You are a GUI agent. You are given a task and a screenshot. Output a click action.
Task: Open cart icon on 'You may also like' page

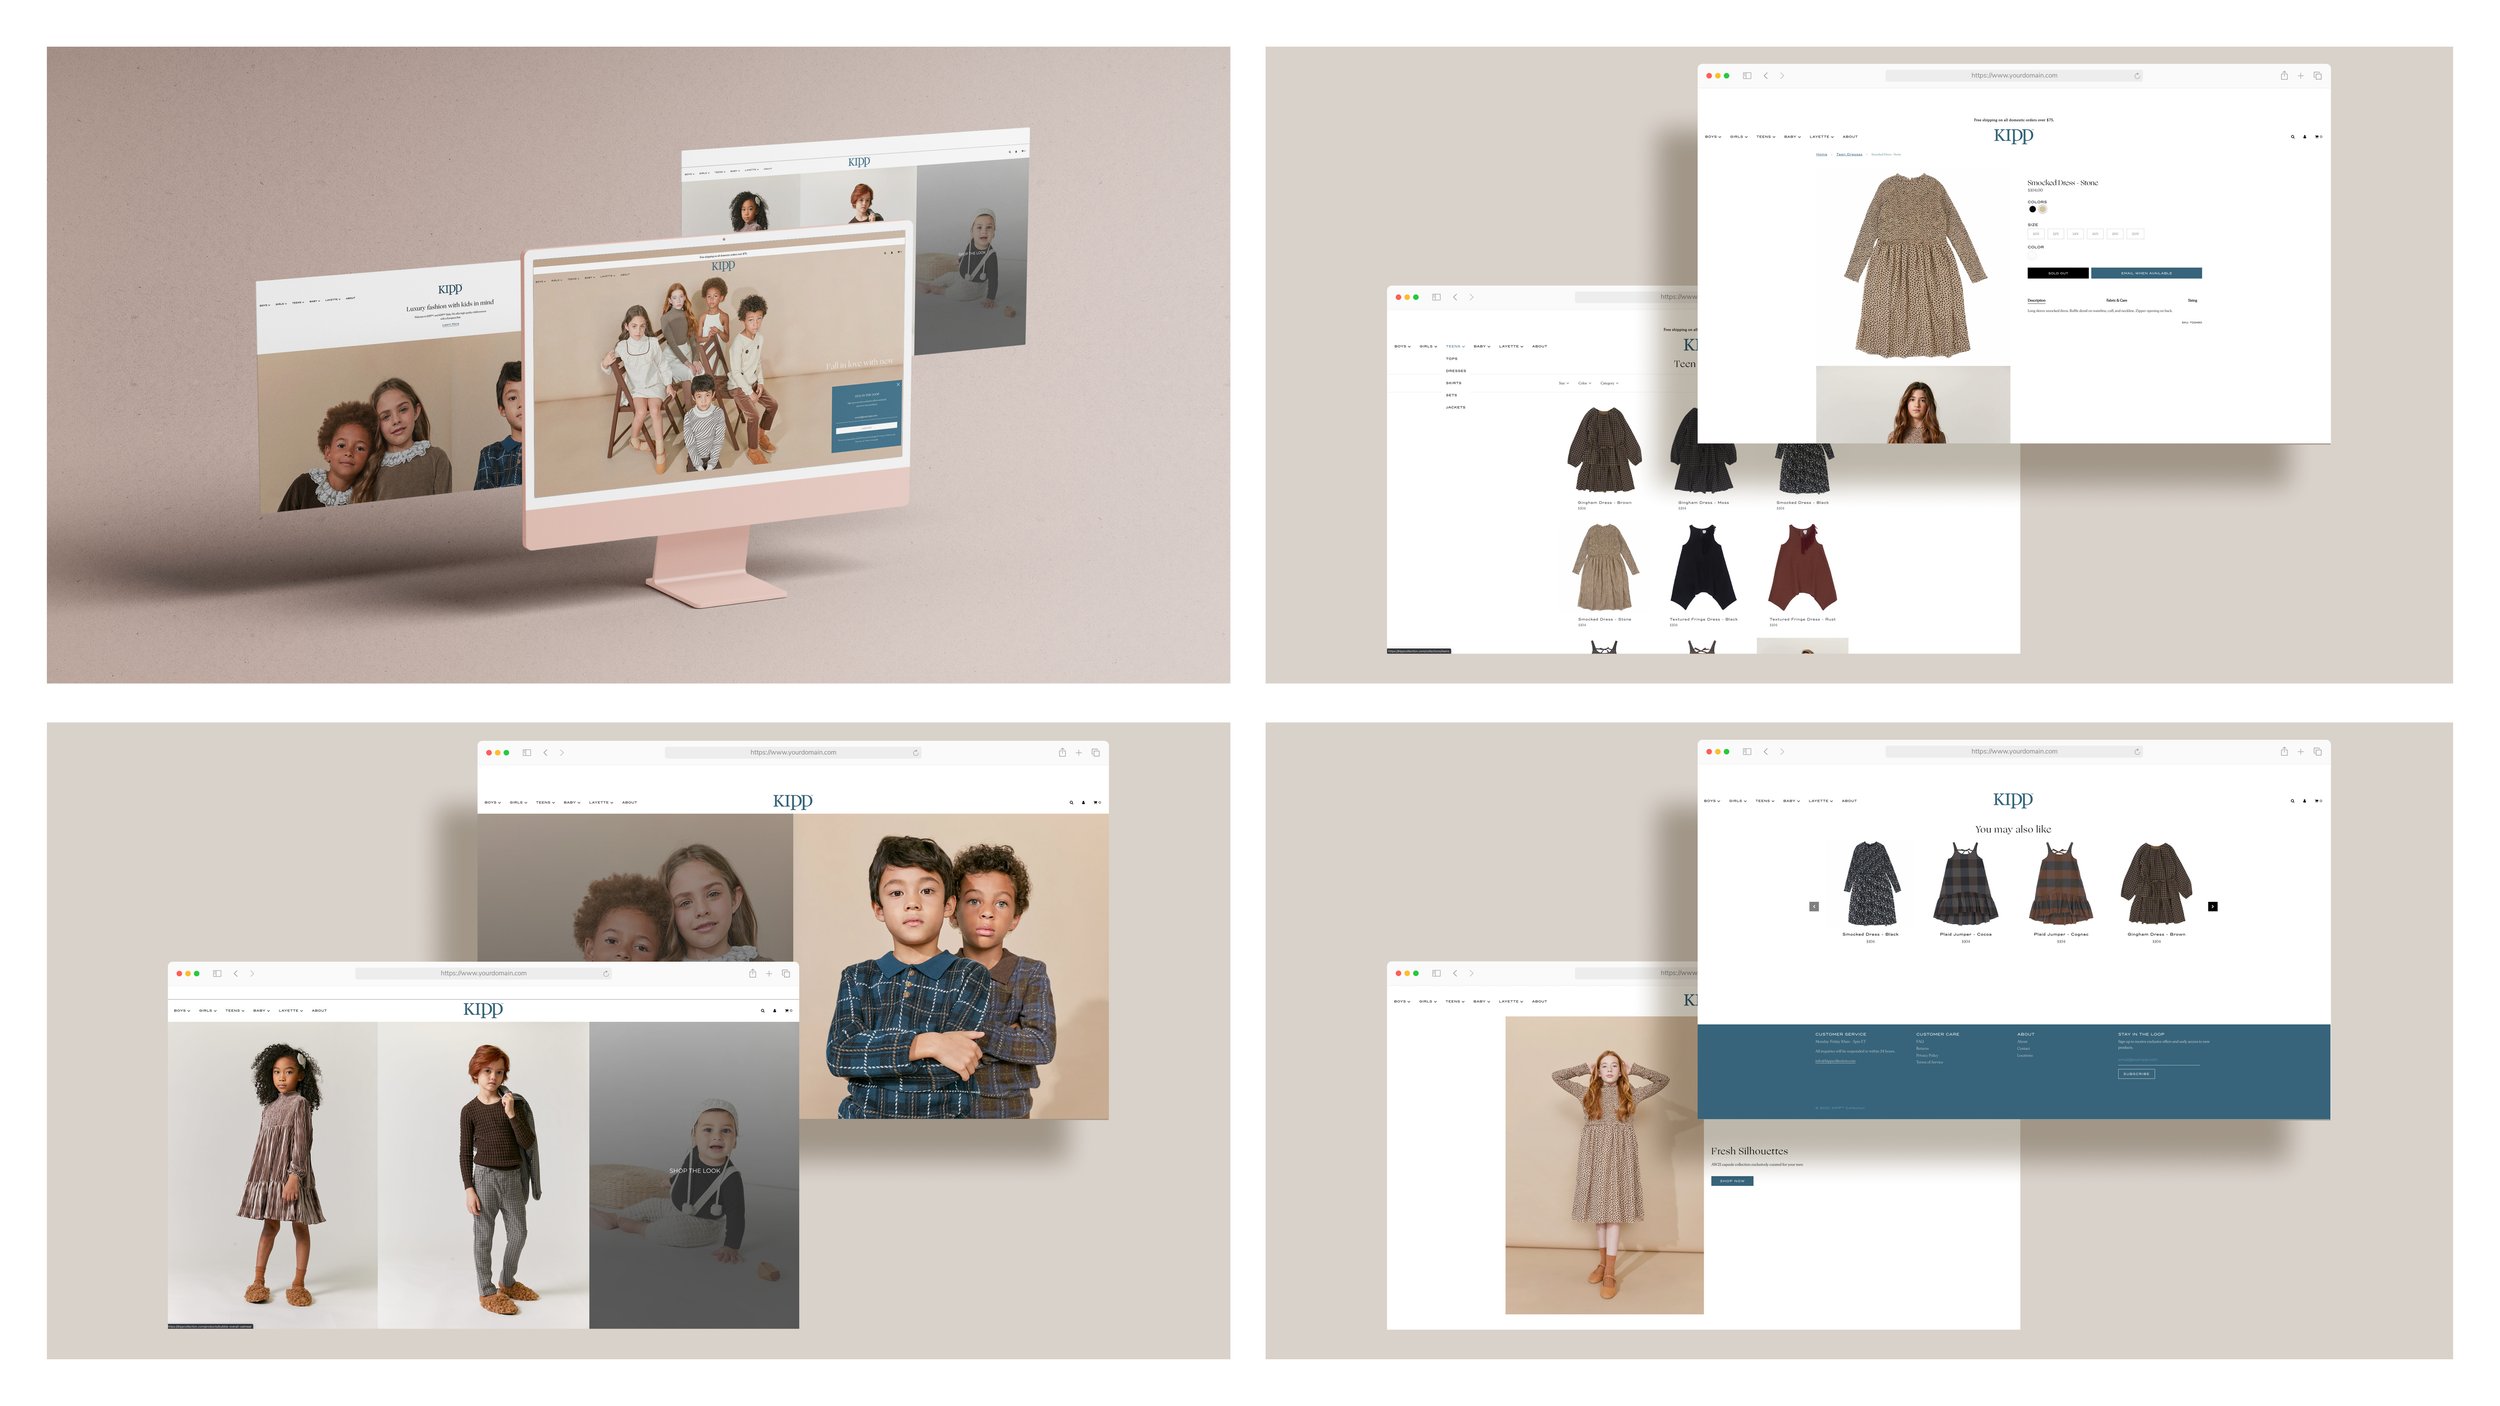[x=2318, y=801]
